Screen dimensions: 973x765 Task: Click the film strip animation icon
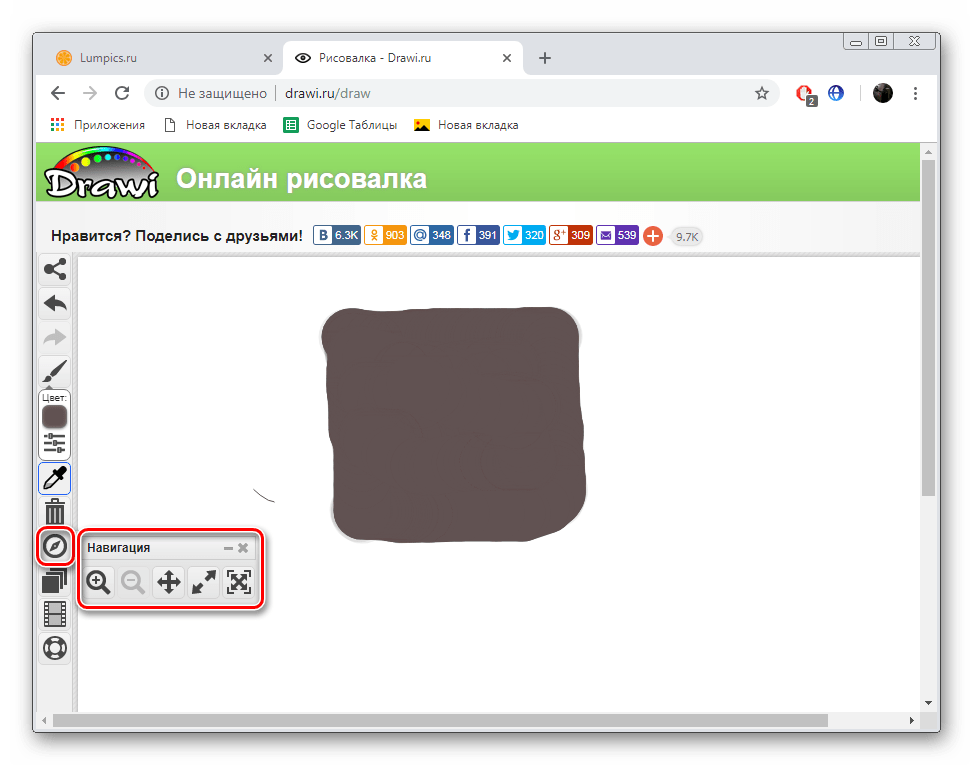coord(54,614)
